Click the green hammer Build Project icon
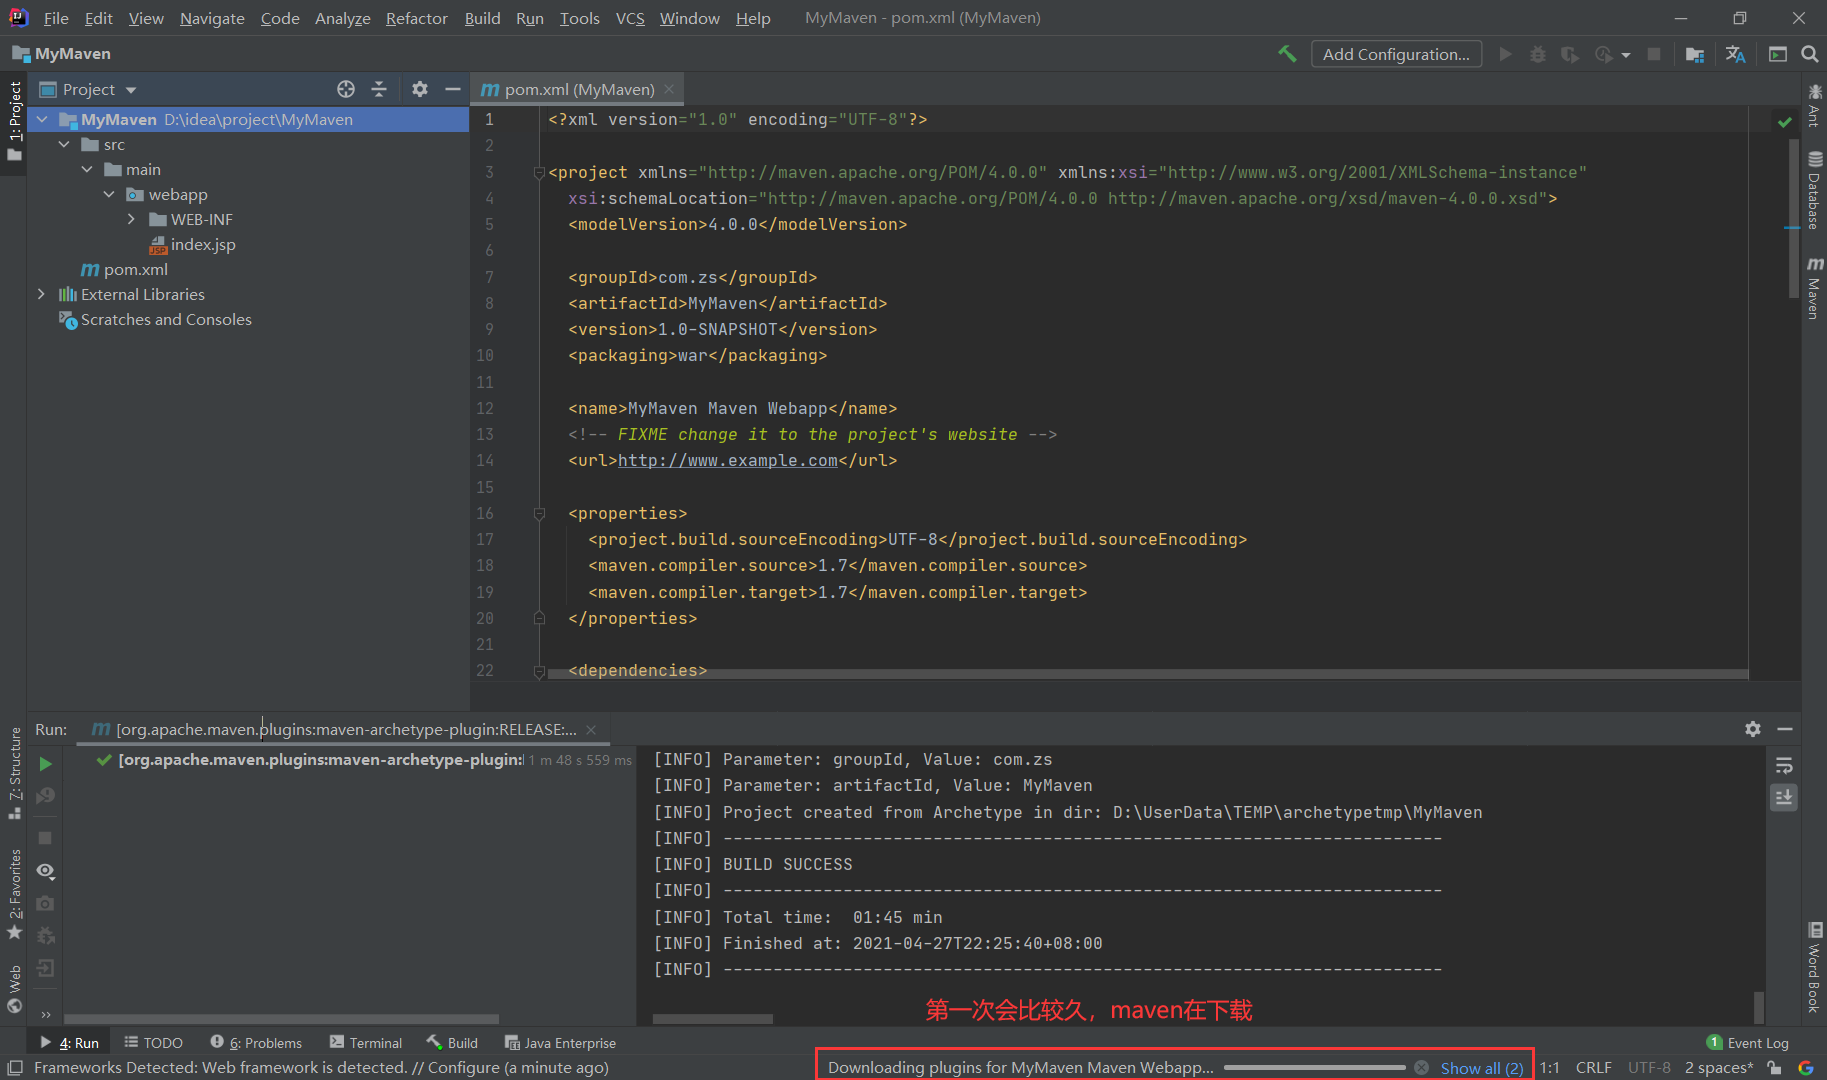 1287,54
